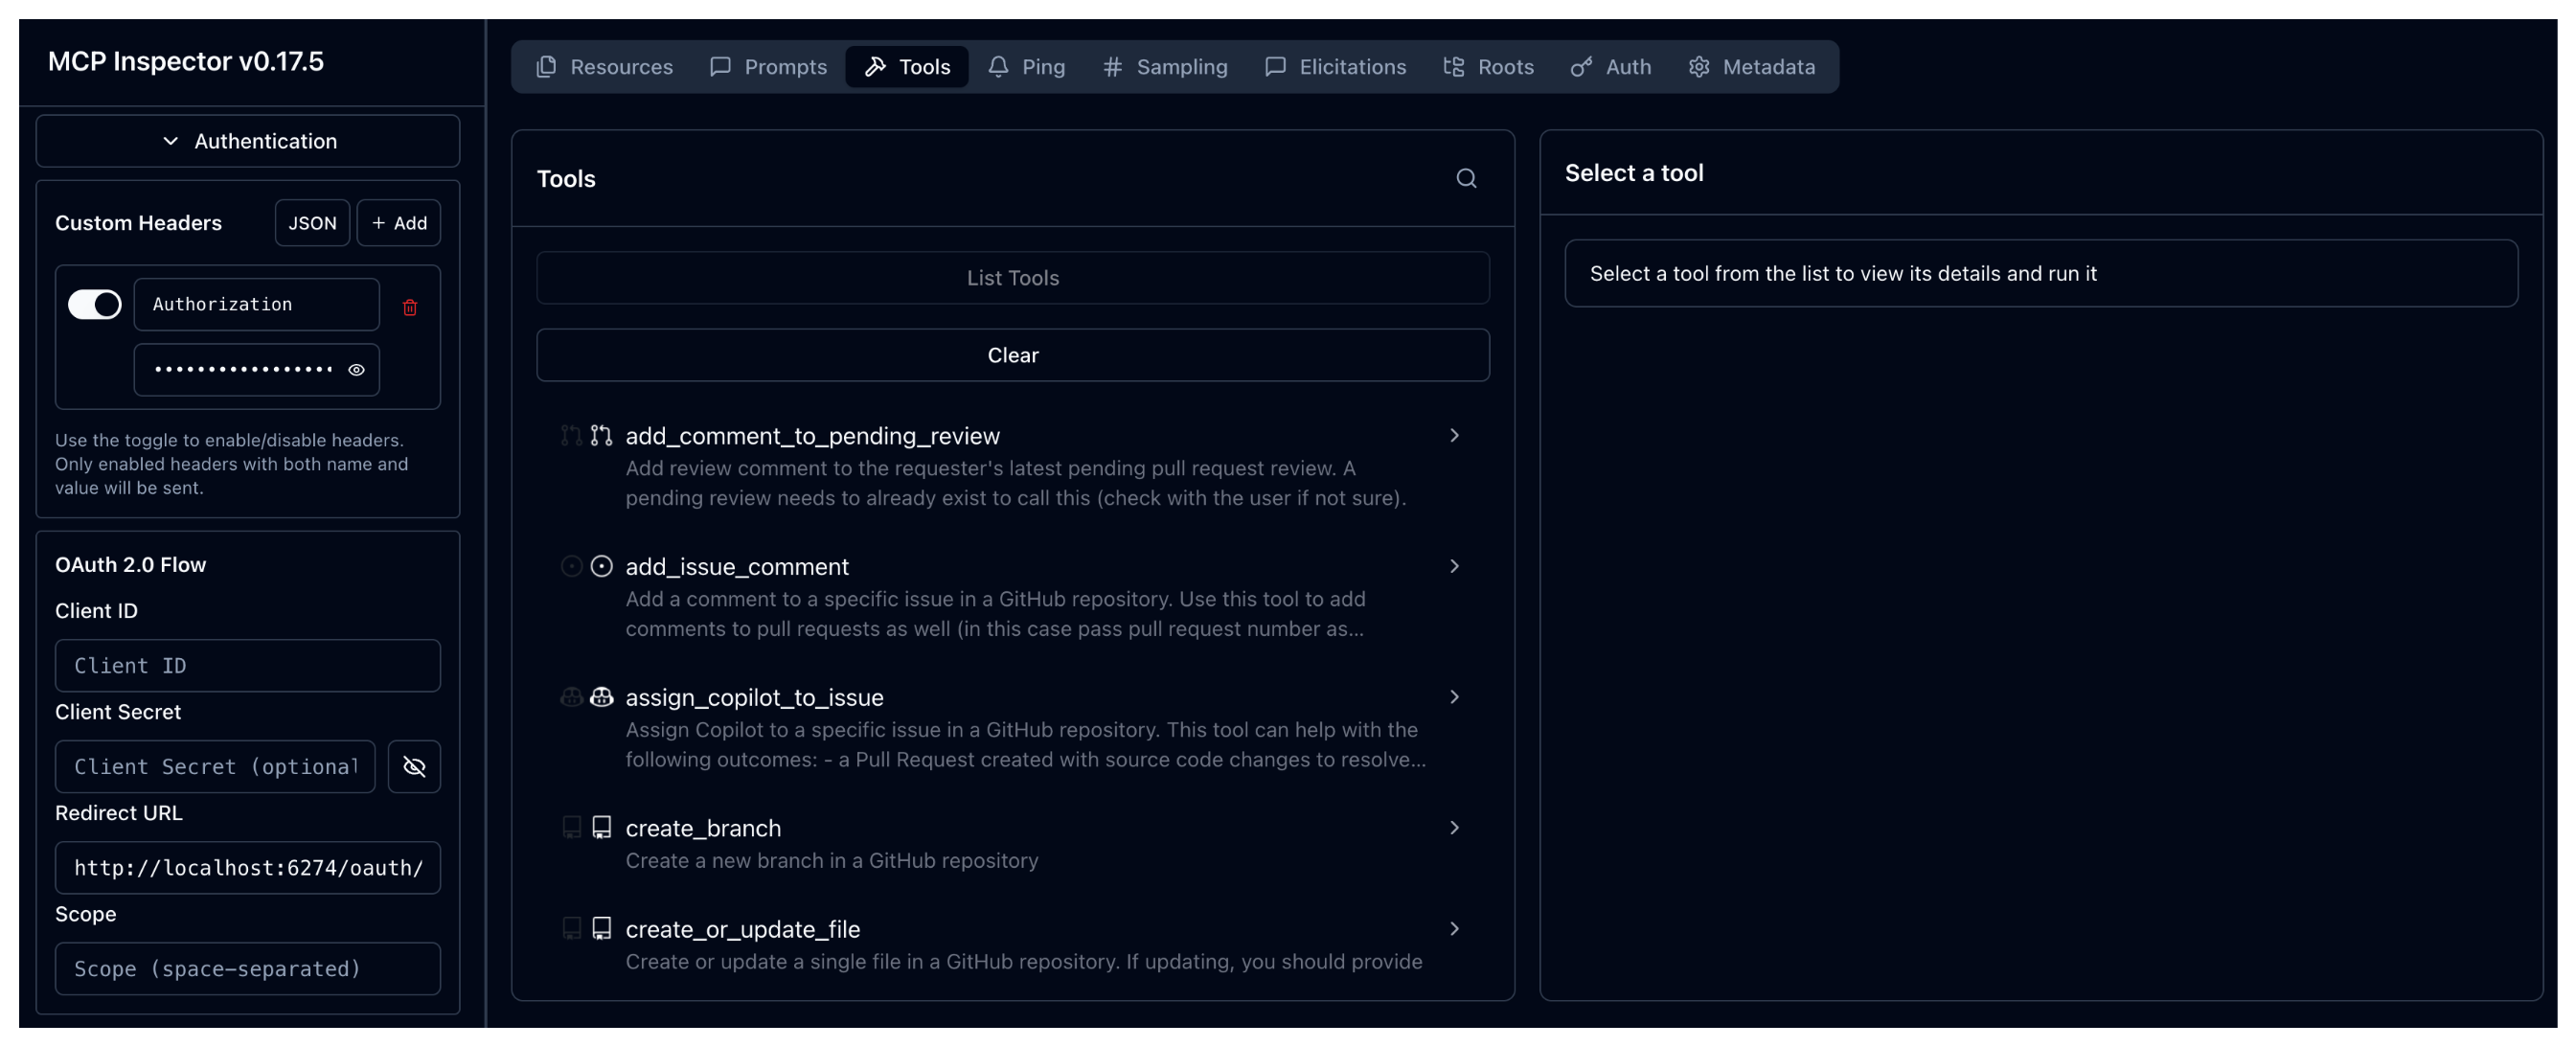Expand add_issue_comment using its chevron

click(1454, 566)
